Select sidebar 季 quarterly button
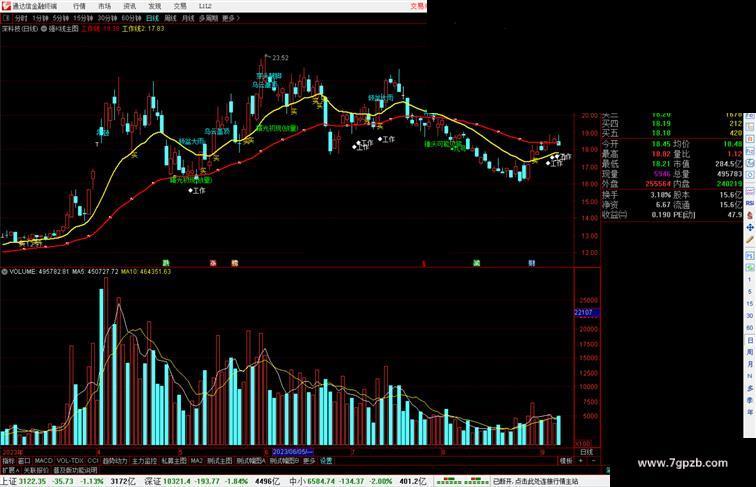Viewport: 756px width, 487px height. click(x=750, y=400)
